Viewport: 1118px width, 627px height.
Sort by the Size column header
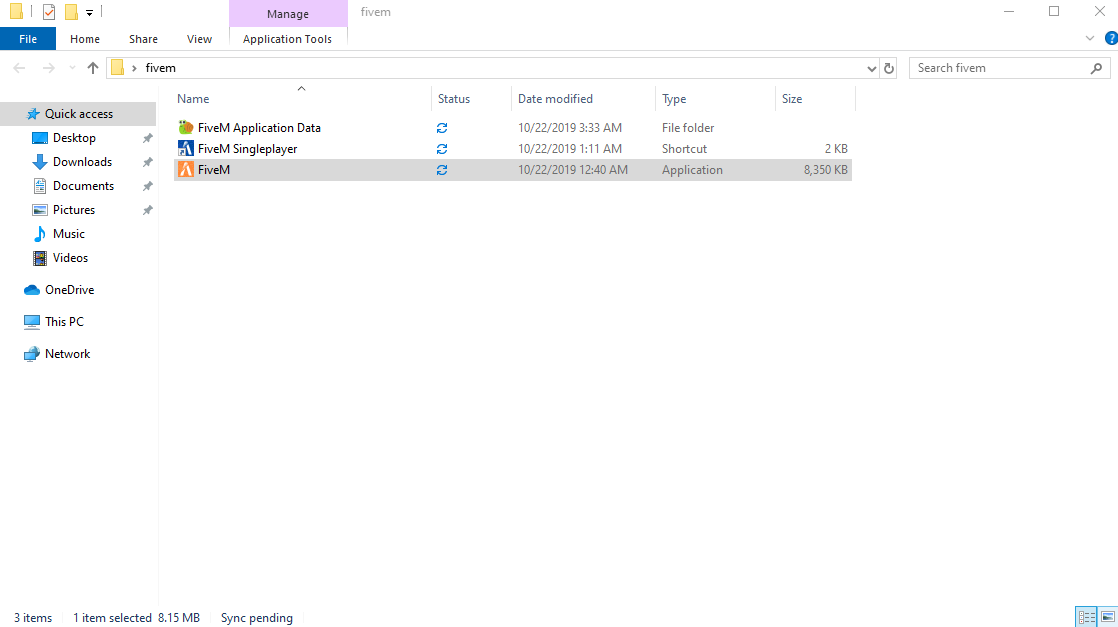pos(815,98)
